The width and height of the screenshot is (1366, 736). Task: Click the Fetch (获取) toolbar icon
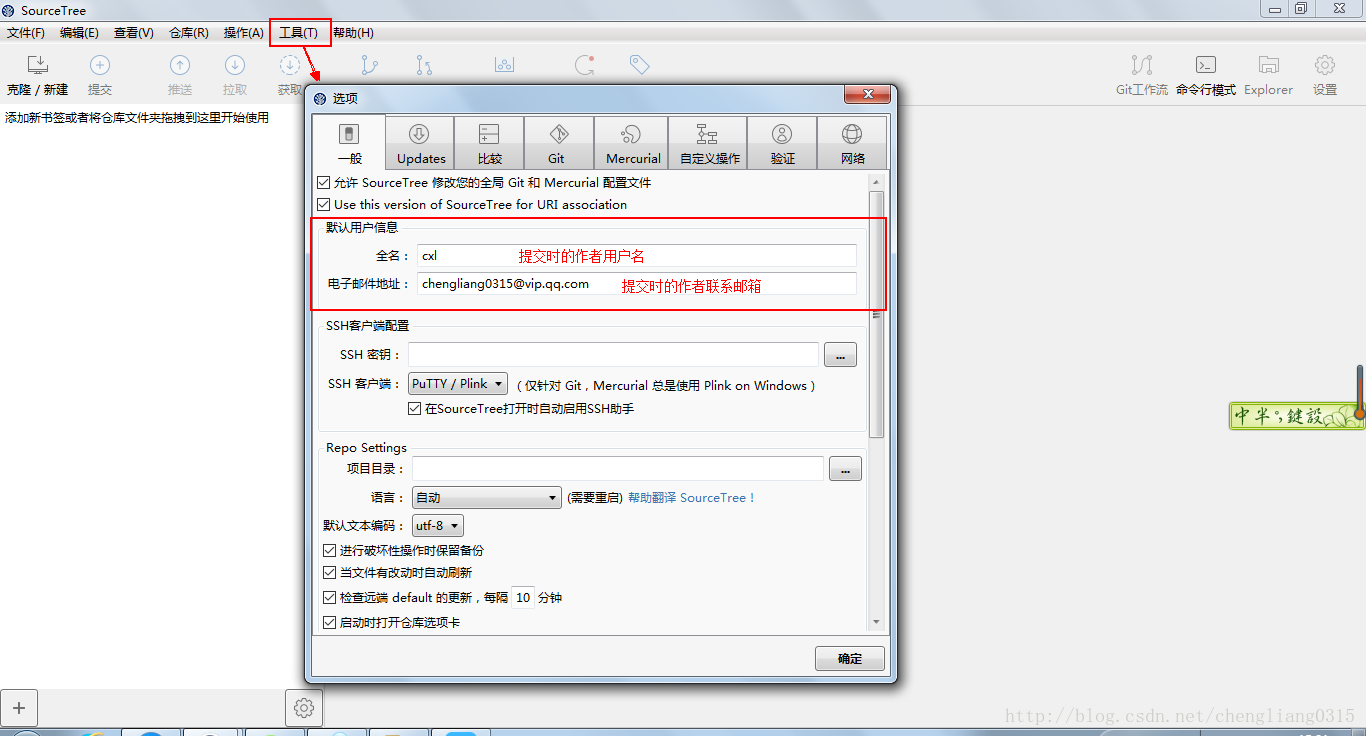click(x=289, y=66)
